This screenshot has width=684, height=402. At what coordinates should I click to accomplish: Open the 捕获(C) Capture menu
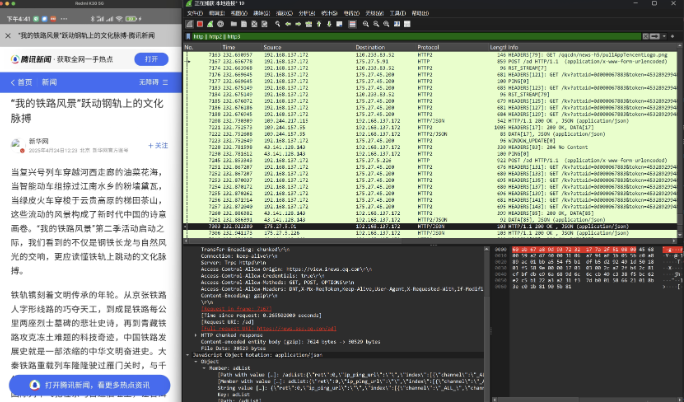[x=284, y=13]
